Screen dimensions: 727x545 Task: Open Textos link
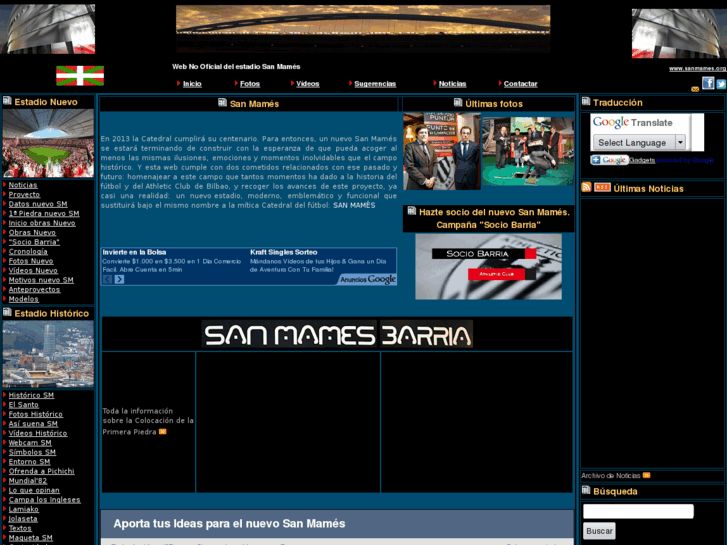point(20,528)
